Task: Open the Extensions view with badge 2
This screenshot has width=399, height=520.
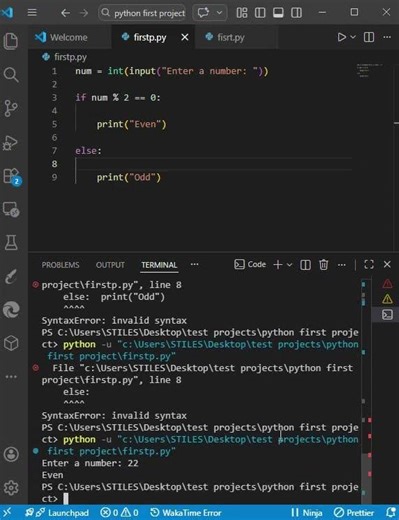Action: point(12,176)
